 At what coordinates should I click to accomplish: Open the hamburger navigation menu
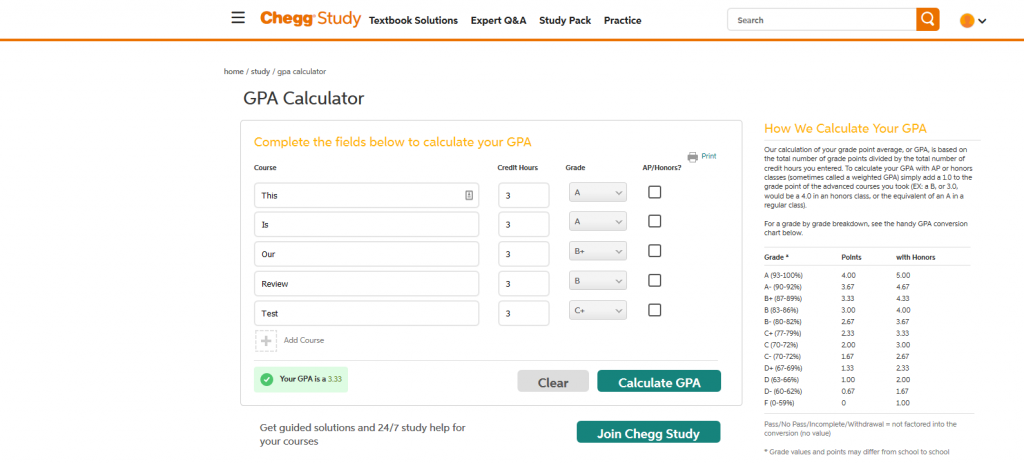(x=237, y=18)
